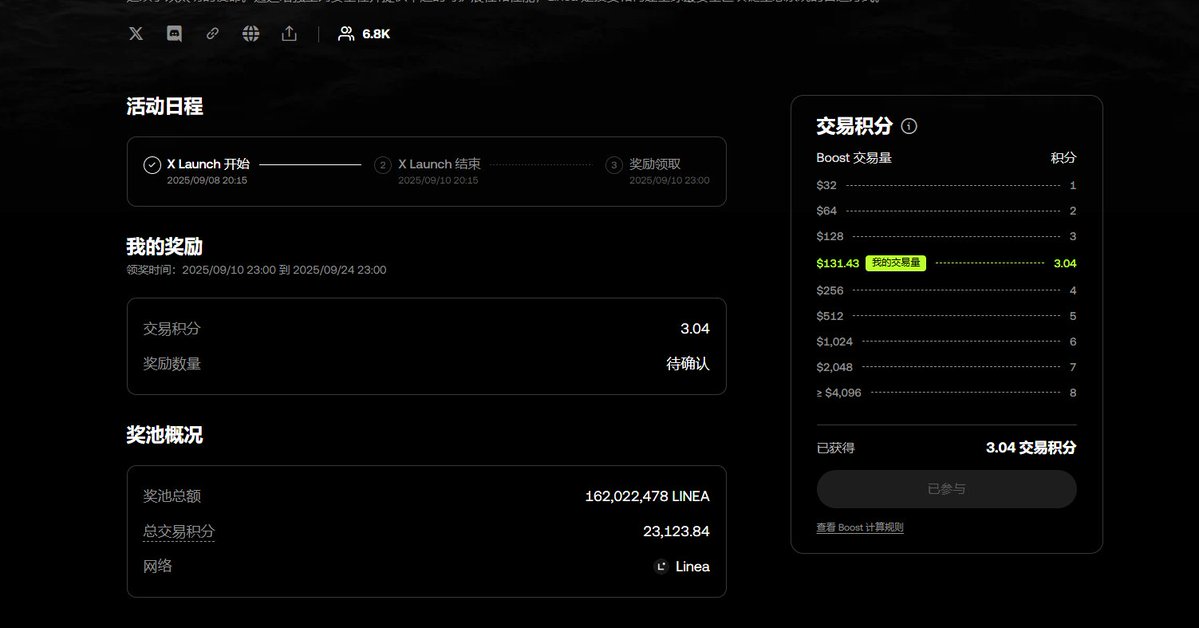Click the 我的奖励 heading
Screen dimensions: 1199x628
click(x=164, y=246)
